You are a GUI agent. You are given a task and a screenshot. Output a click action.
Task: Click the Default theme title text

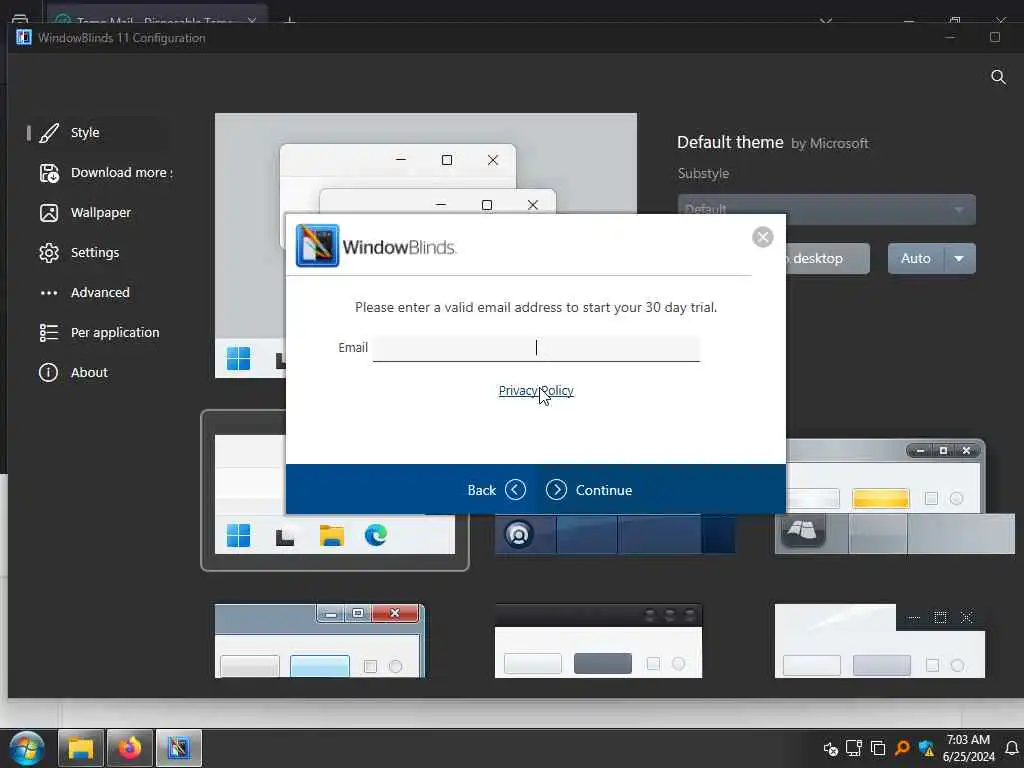(x=730, y=142)
